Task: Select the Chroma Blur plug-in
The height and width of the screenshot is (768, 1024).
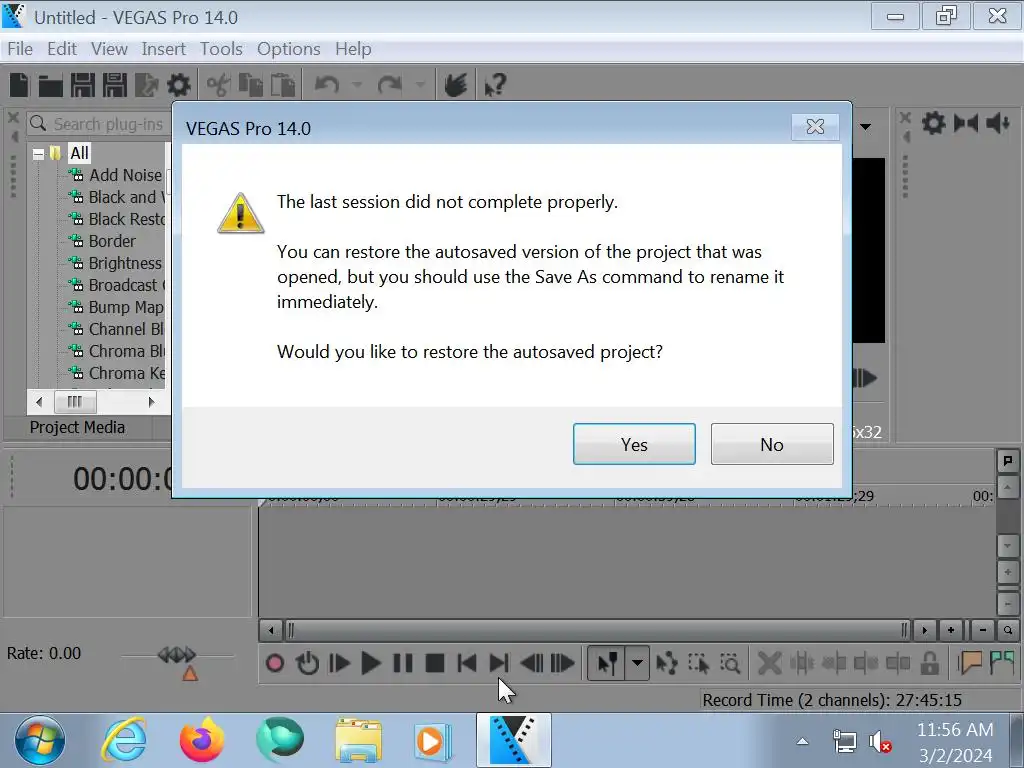Action: coord(126,351)
